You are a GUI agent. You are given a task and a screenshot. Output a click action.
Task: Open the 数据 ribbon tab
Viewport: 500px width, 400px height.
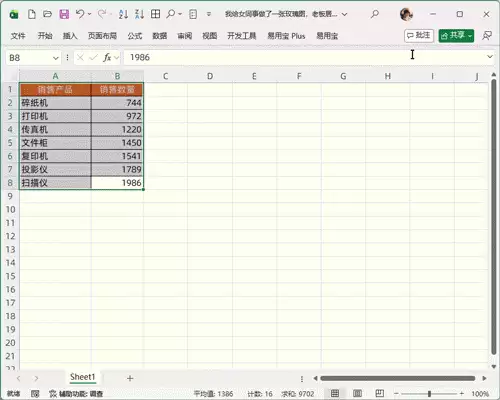(160, 36)
